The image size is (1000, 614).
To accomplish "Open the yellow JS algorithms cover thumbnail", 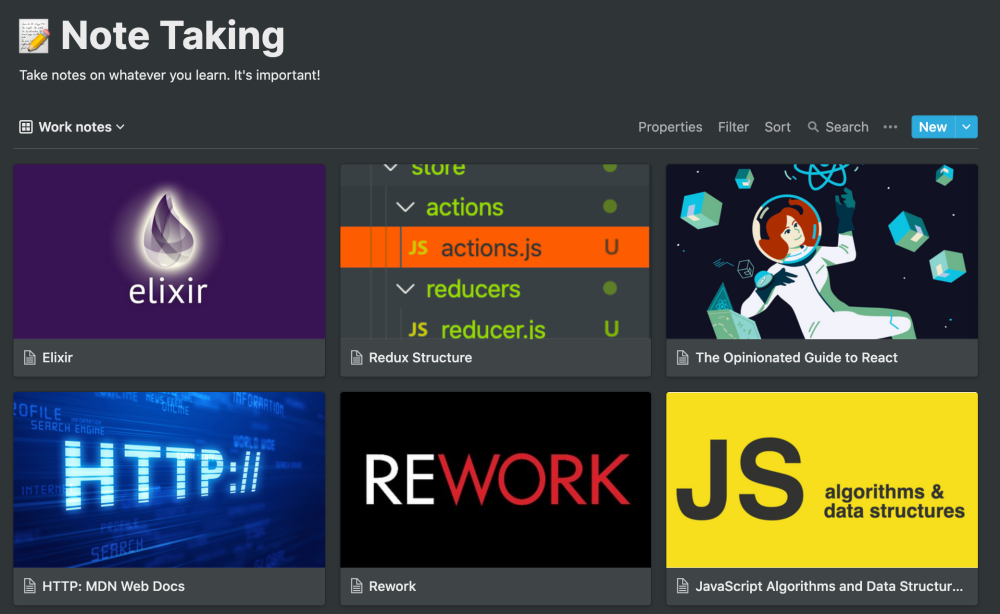I will coord(821,479).
